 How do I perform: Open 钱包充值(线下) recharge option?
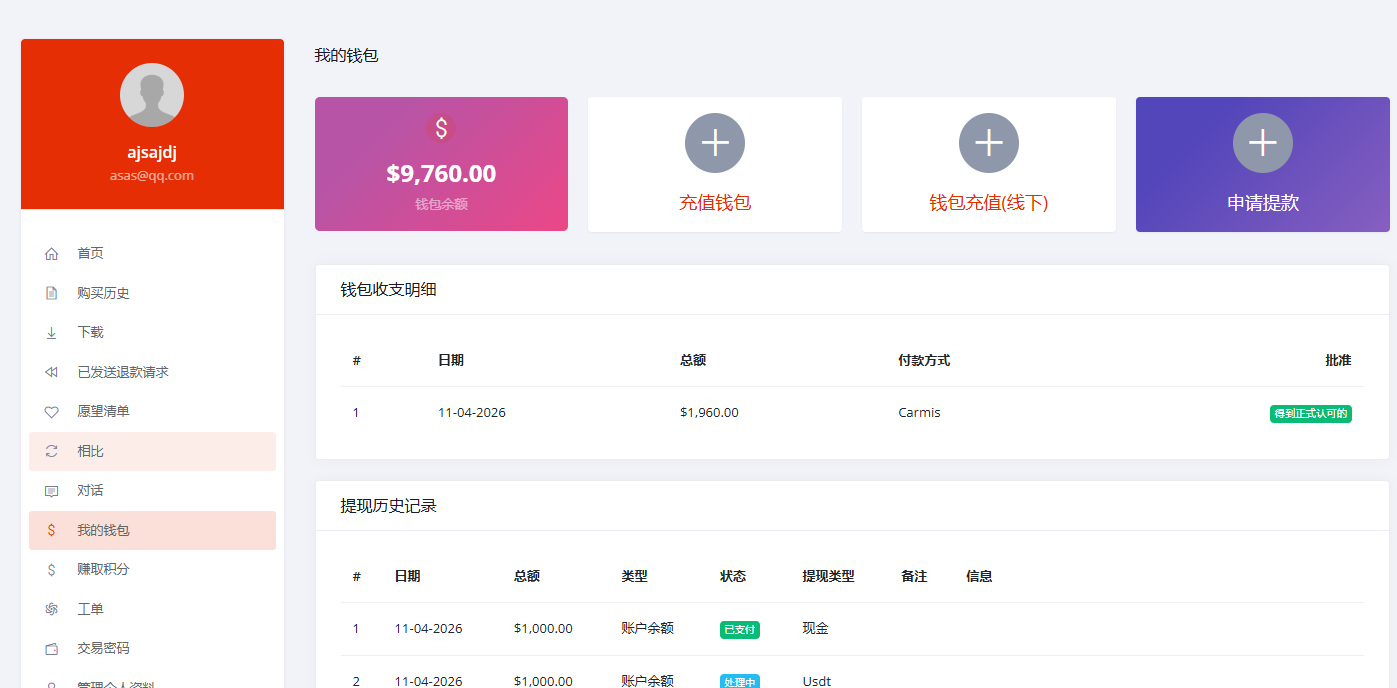988,203
